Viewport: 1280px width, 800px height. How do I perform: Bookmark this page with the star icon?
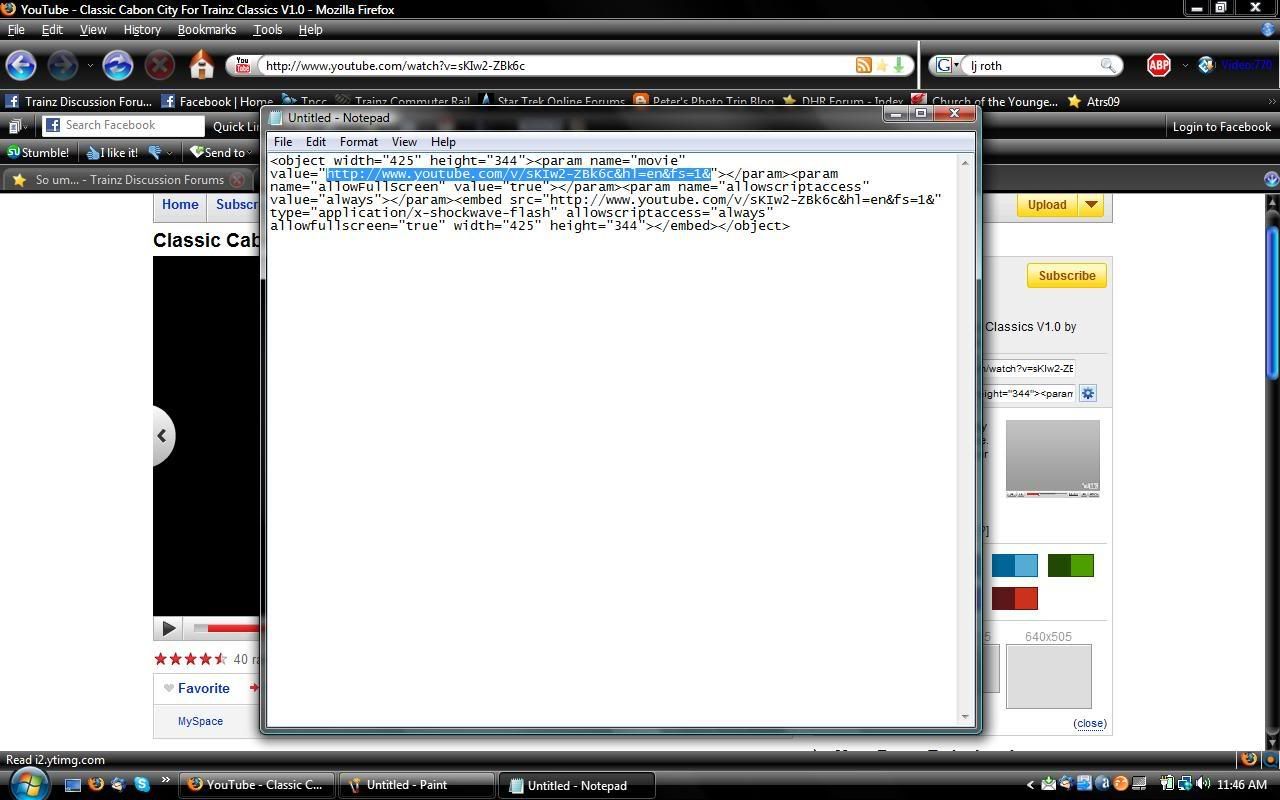tap(881, 65)
